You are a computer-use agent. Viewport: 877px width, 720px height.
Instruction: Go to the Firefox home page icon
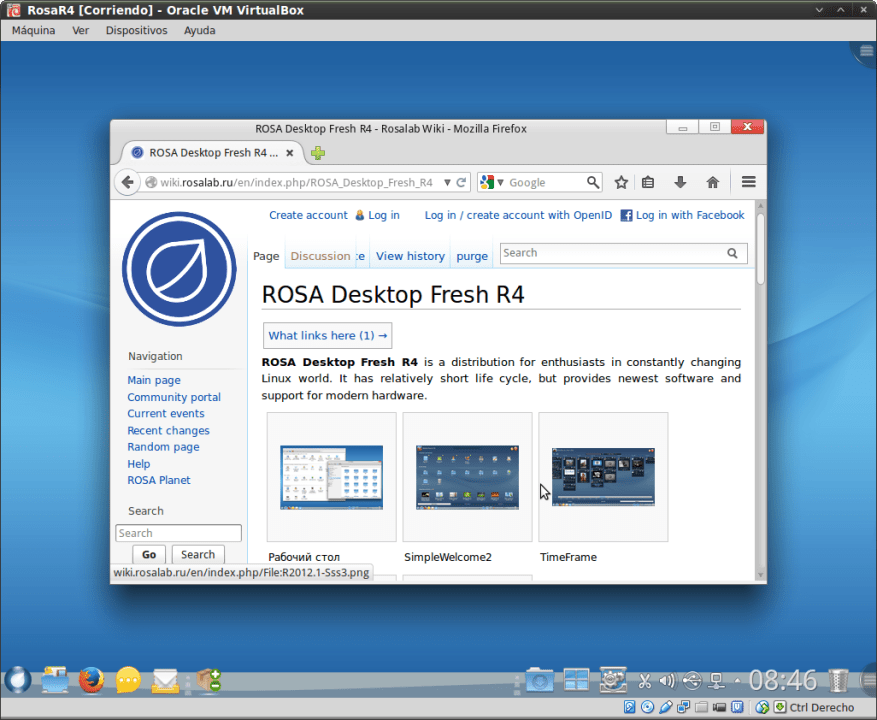tap(712, 182)
